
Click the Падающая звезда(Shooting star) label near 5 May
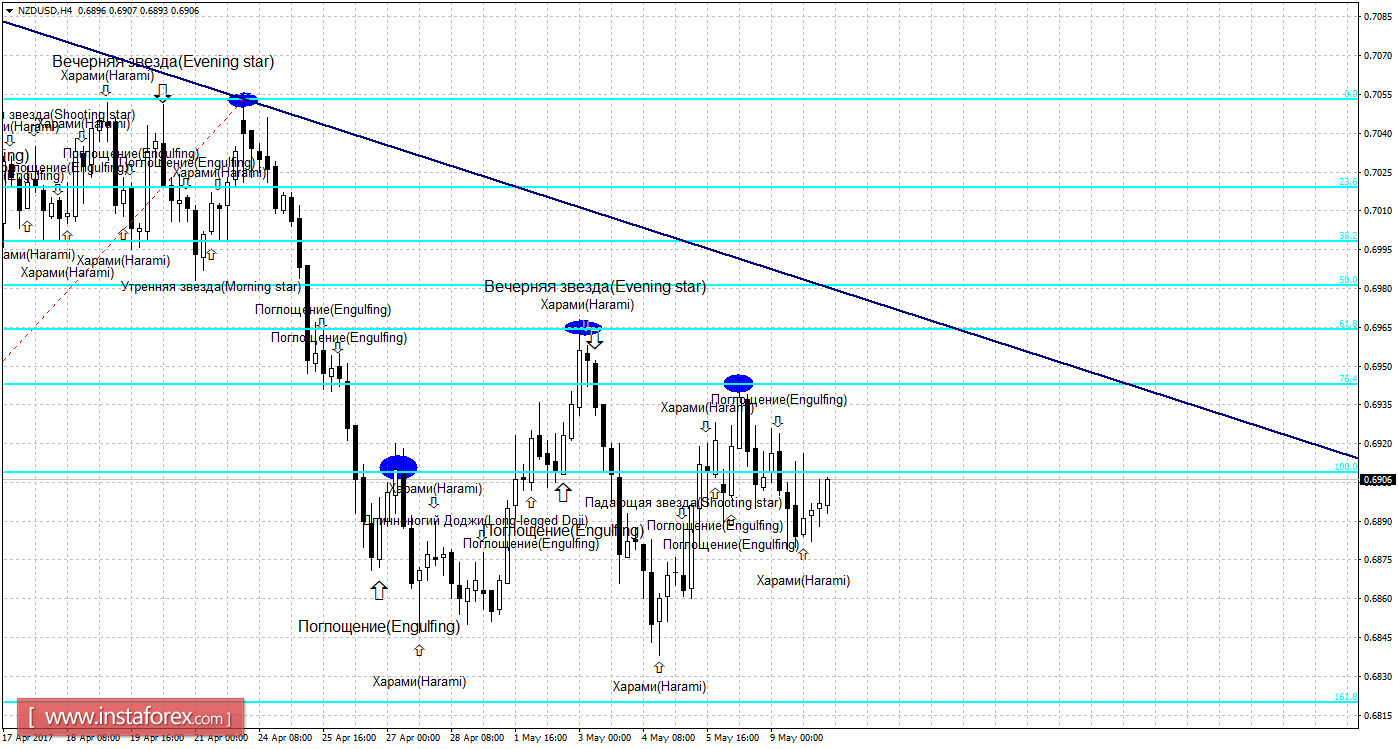pyautogui.click(x=683, y=502)
